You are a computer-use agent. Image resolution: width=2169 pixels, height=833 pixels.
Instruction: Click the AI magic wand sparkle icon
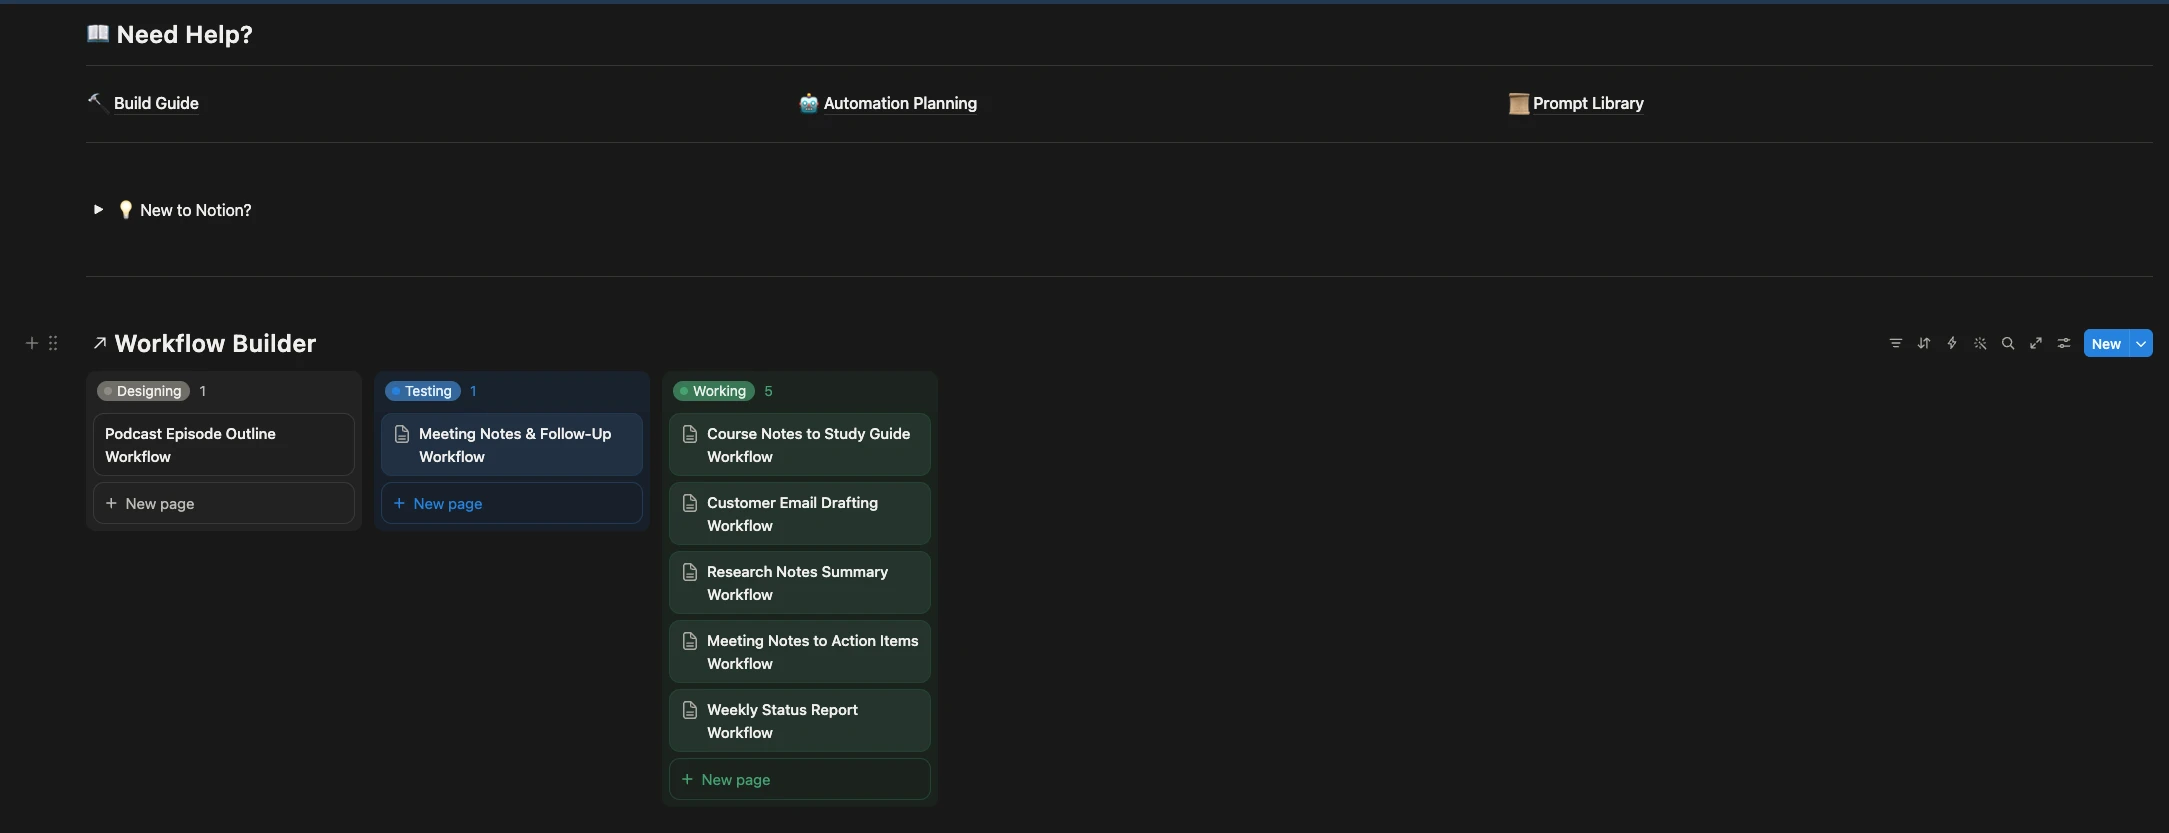tap(1979, 343)
